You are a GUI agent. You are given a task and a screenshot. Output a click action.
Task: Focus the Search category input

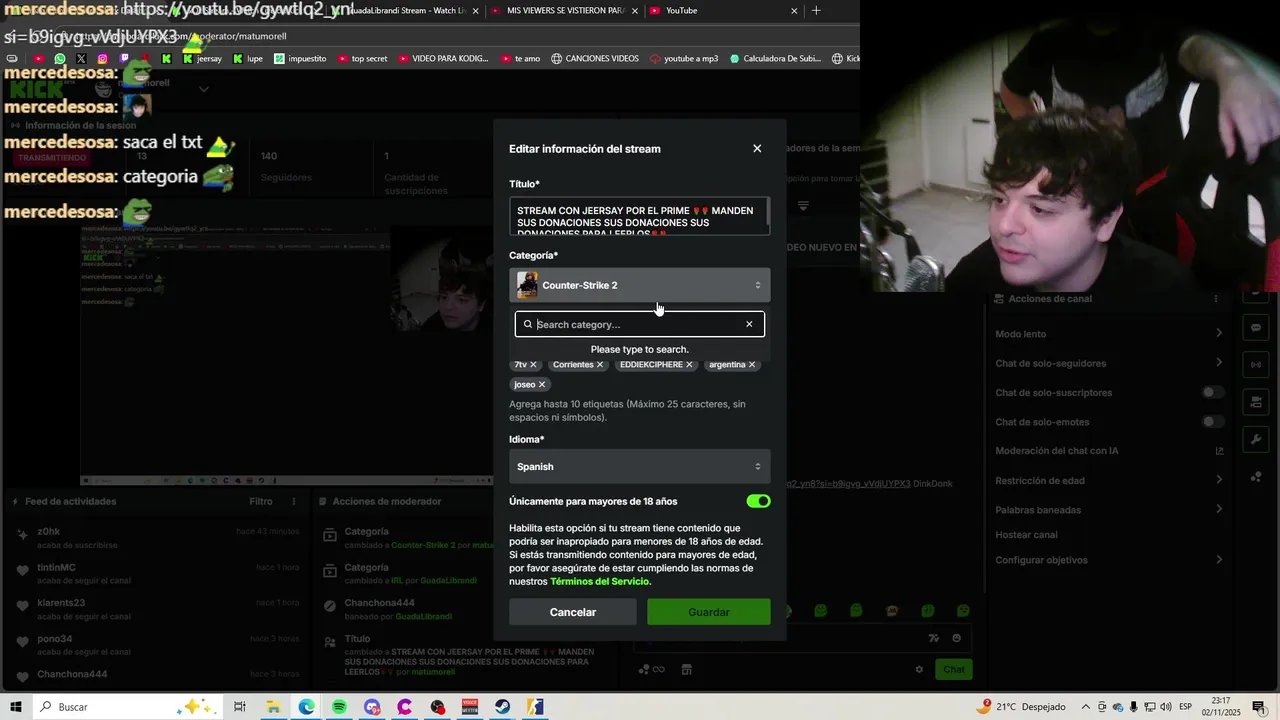coord(638,324)
